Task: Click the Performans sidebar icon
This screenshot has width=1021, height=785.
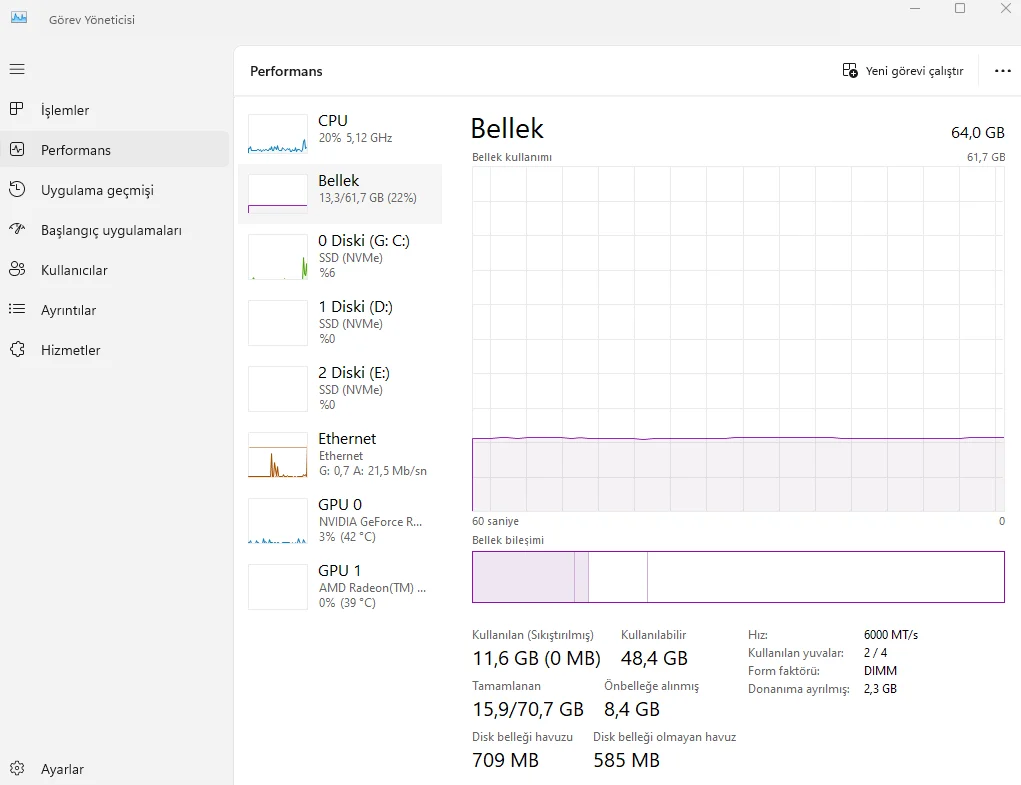Action: pos(17,150)
